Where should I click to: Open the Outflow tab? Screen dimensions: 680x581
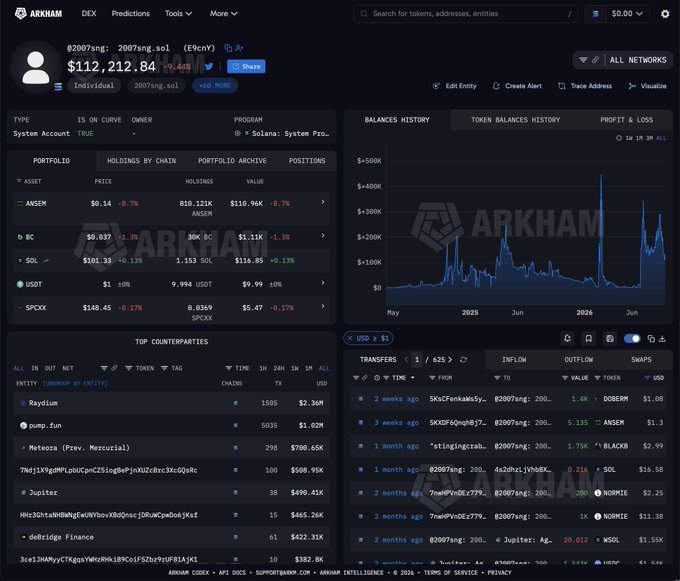coord(579,360)
